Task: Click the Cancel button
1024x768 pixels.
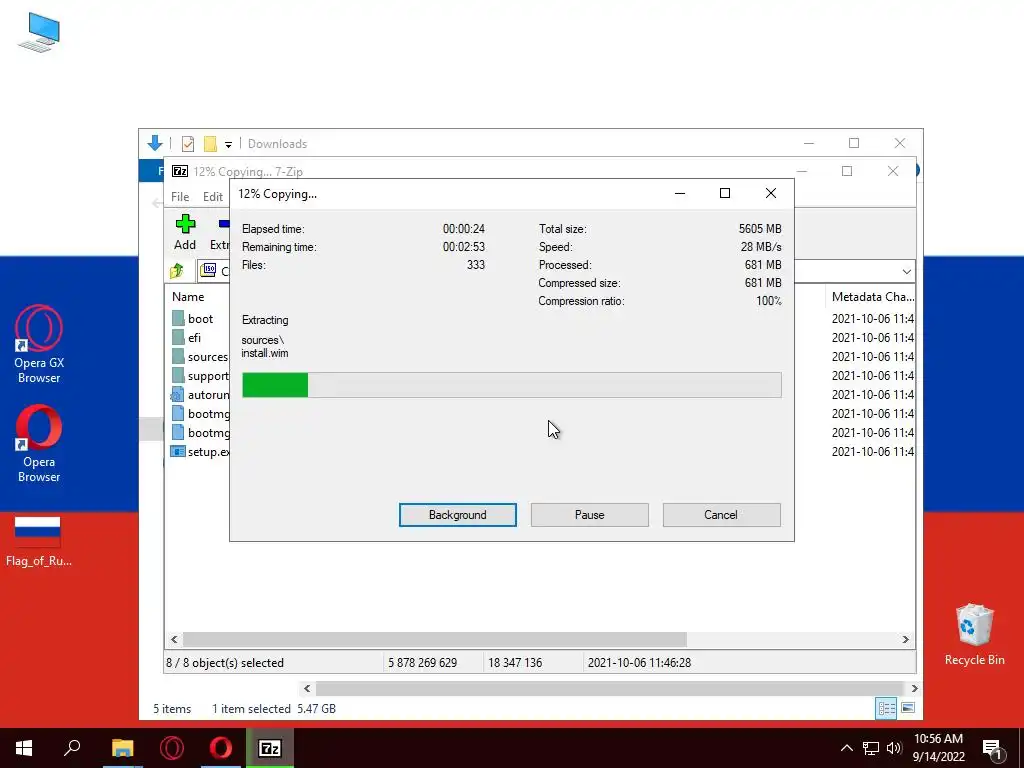Action: click(x=721, y=515)
